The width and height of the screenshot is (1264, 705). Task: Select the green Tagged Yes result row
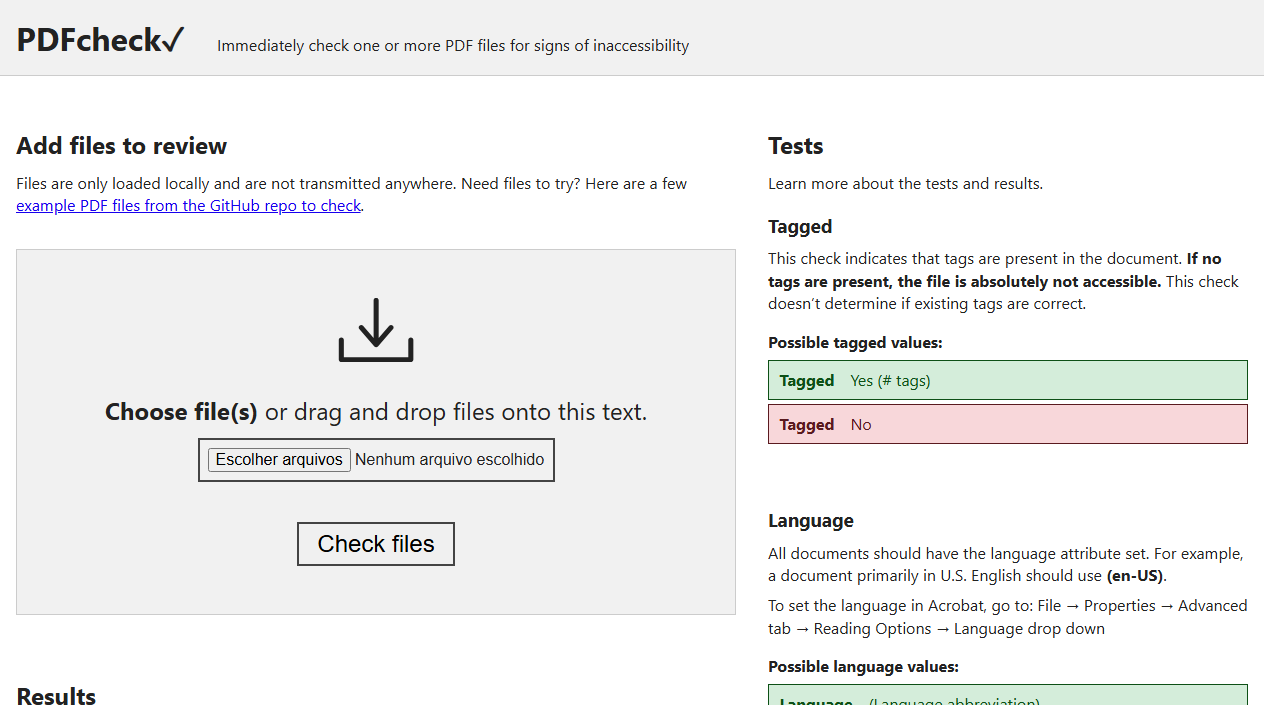[x=1007, y=380]
